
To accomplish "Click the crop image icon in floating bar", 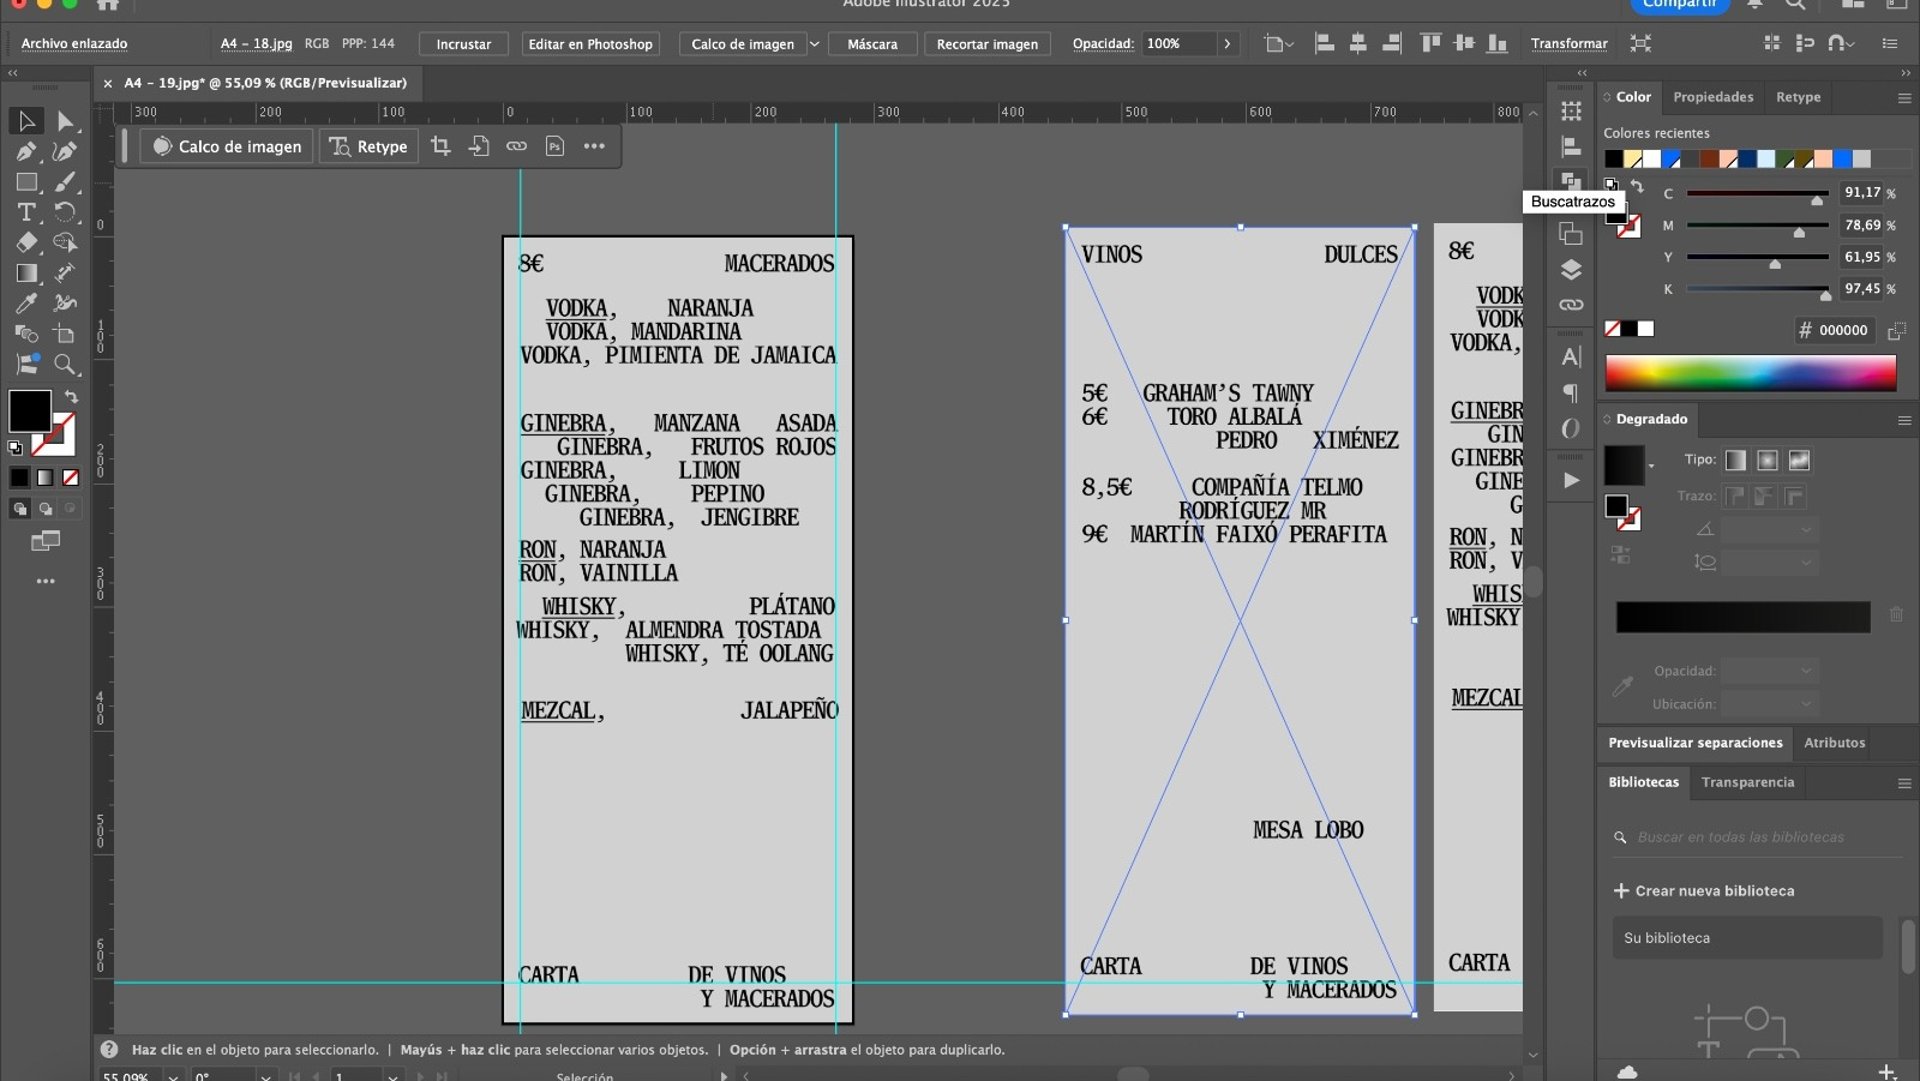I will (x=440, y=146).
